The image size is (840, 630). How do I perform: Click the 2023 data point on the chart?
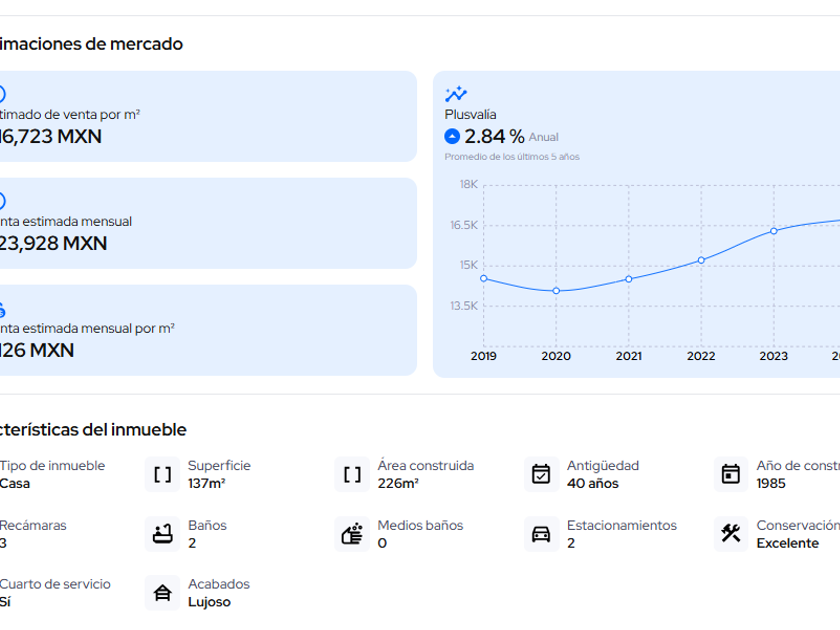point(774,231)
